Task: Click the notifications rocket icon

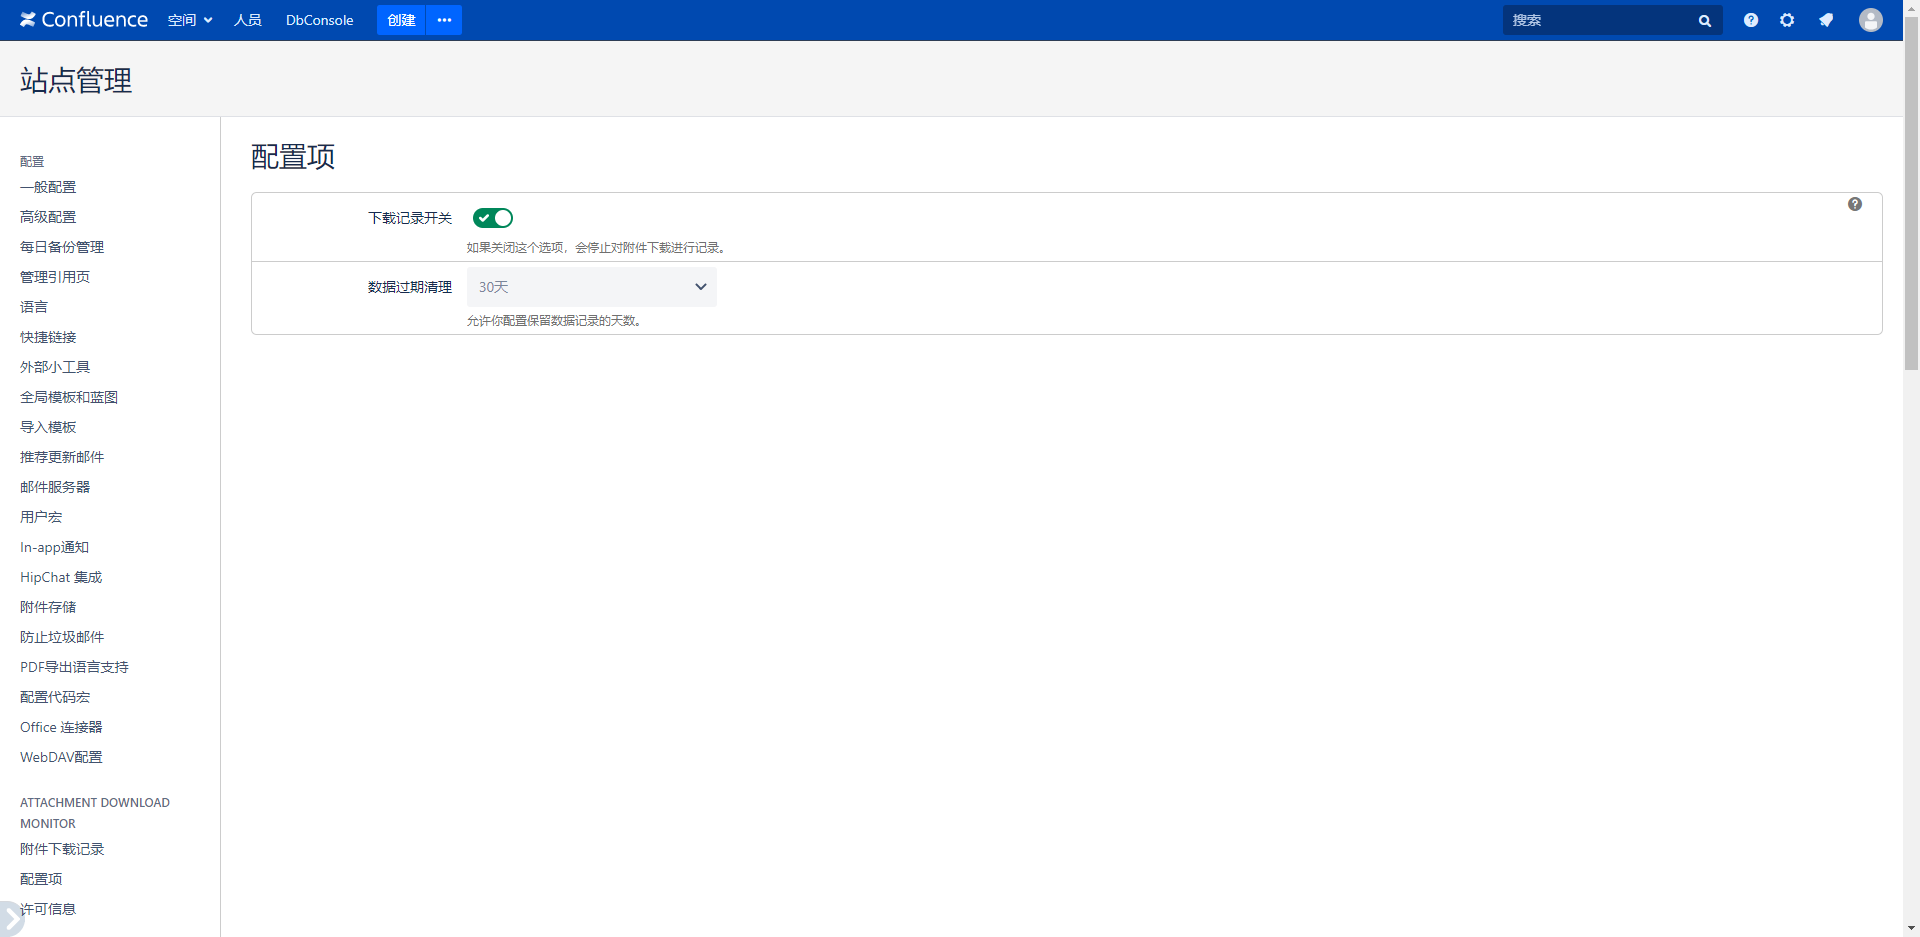Action: pos(1826,20)
